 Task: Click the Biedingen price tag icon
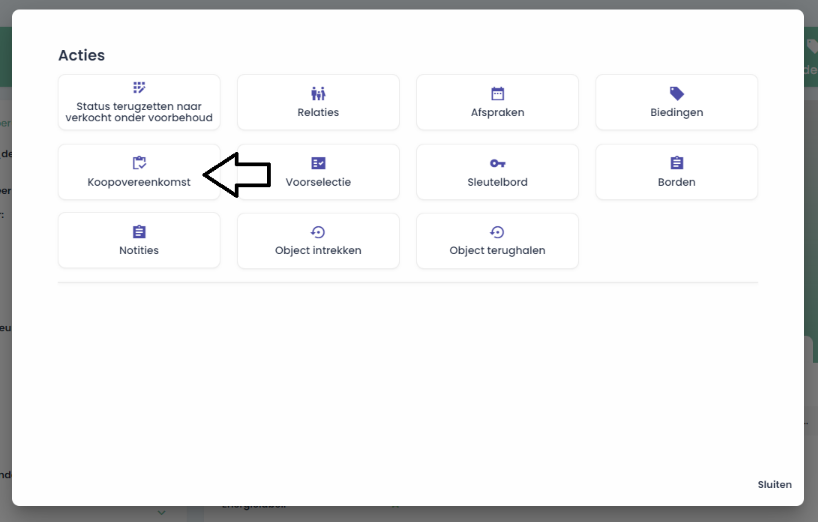coord(677,94)
